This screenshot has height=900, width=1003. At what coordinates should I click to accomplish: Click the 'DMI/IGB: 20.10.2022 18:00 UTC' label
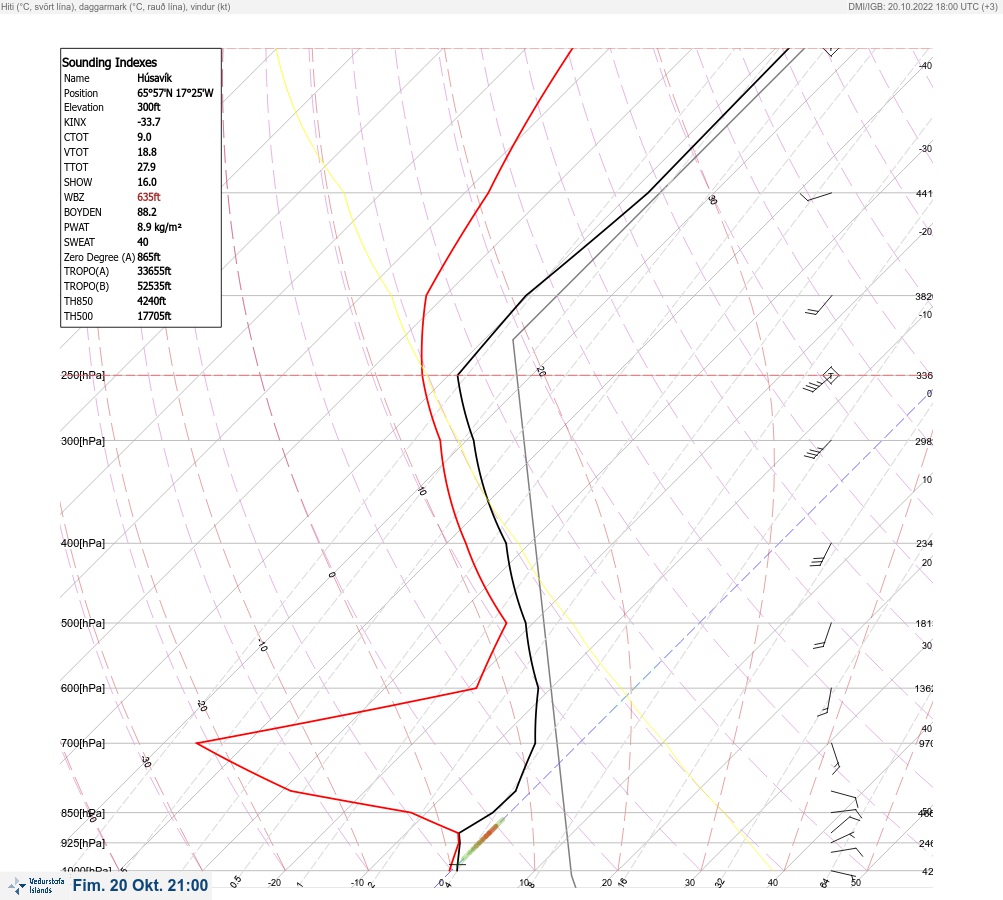click(x=922, y=6)
